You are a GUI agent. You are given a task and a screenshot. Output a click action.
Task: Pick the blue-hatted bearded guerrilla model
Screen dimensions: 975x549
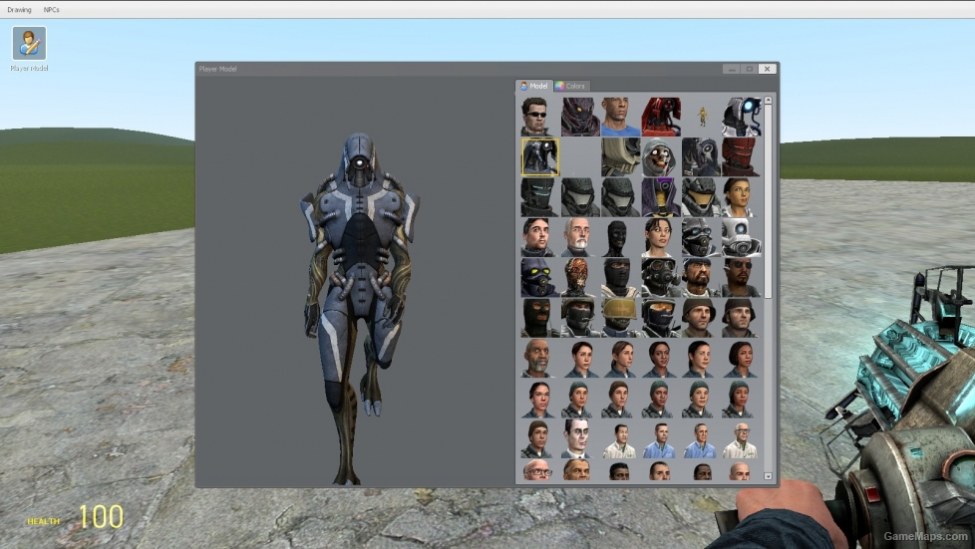click(x=701, y=277)
